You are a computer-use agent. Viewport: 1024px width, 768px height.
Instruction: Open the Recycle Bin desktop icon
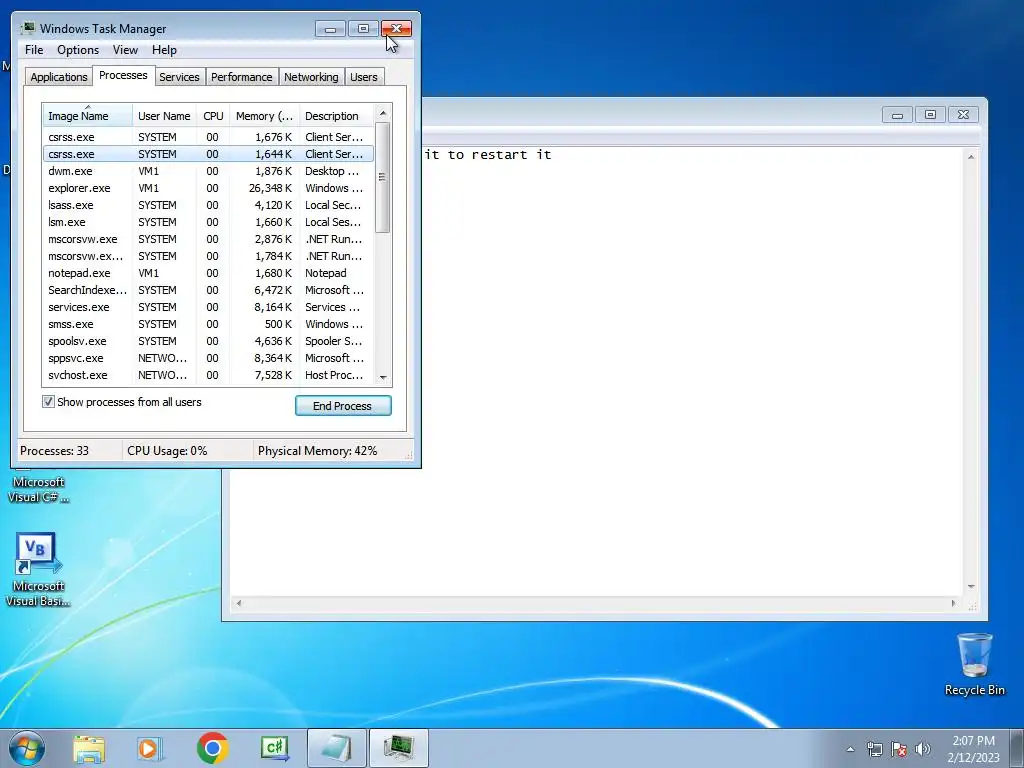974,664
